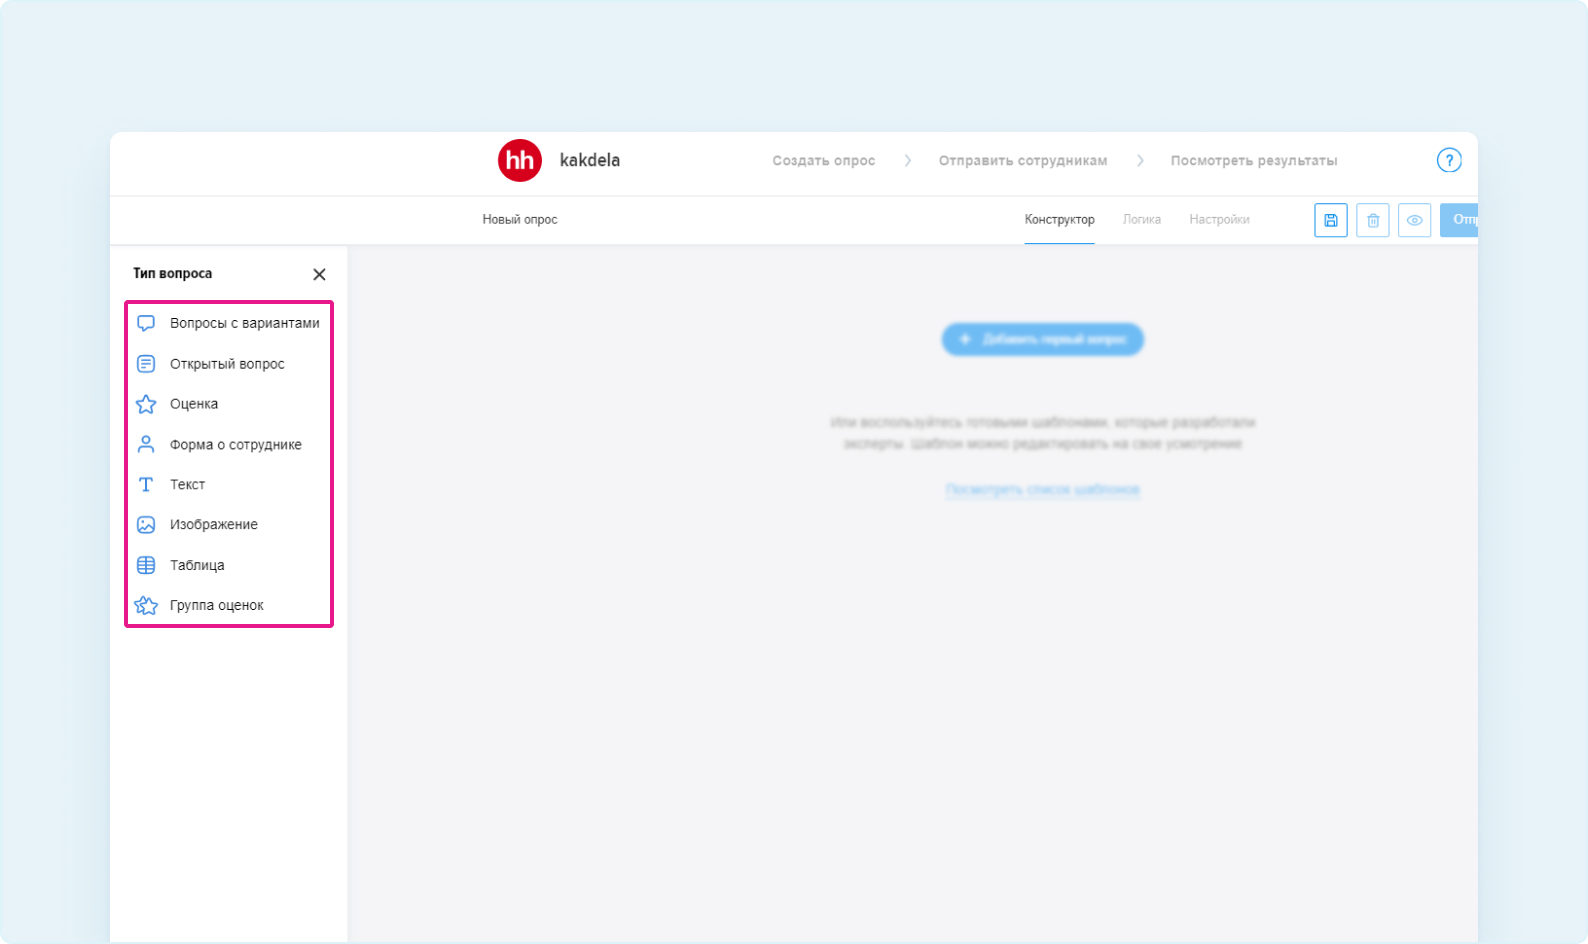
Task: Delete the survey with the trash icon
Action: [1373, 220]
